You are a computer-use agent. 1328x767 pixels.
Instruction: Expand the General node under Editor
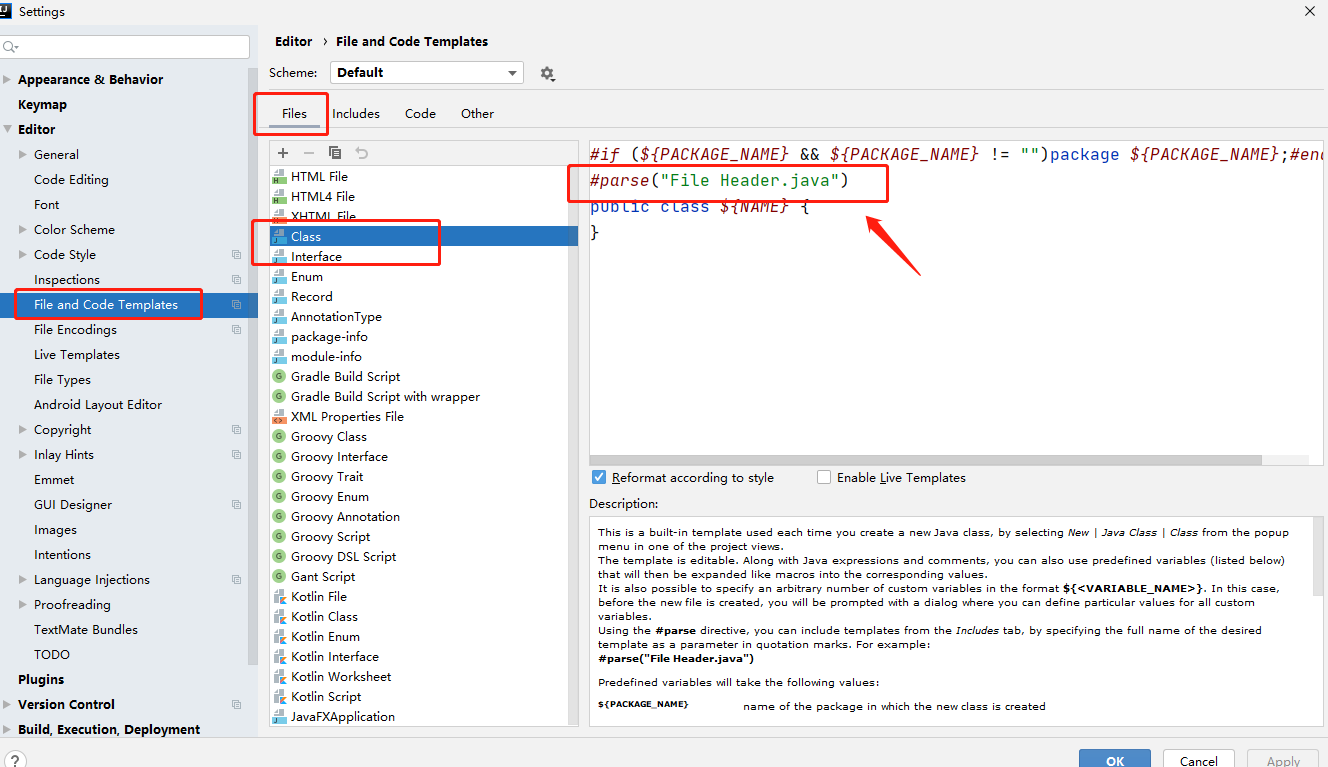click(x=24, y=155)
